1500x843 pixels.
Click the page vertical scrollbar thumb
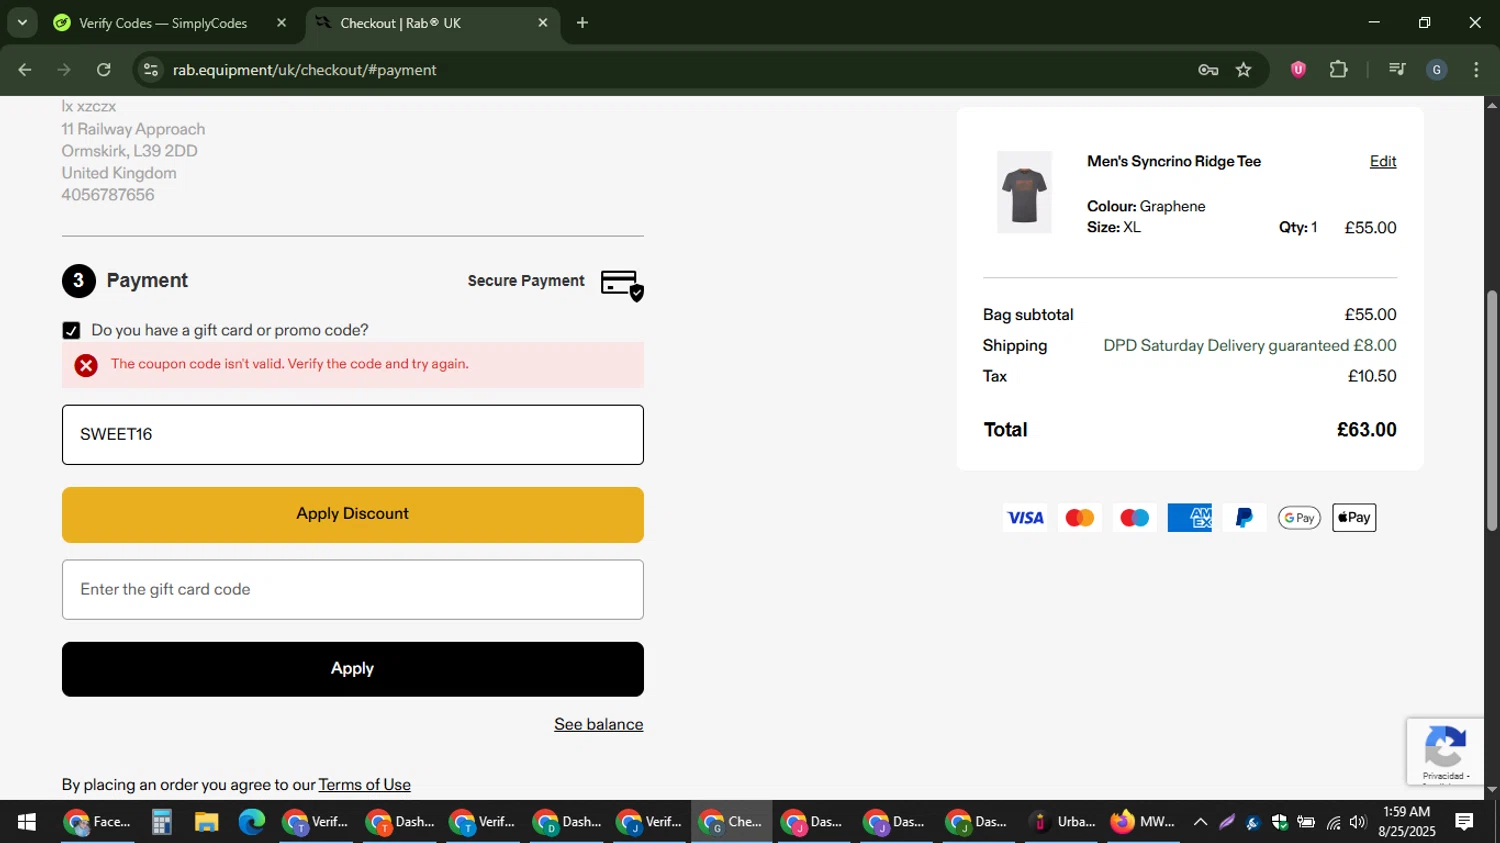click(x=1492, y=410)
